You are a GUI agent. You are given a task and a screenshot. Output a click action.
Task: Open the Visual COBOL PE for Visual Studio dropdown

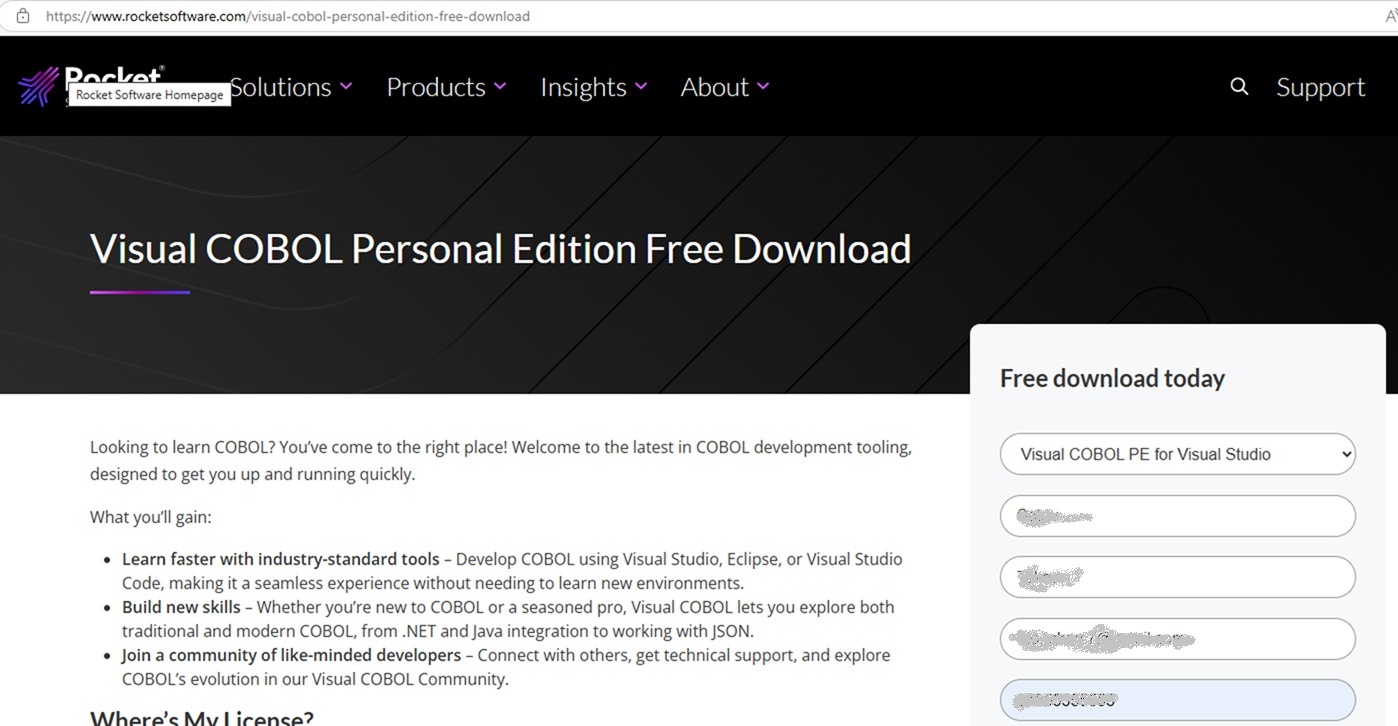pyautogui.click(x=1177, y=454)
